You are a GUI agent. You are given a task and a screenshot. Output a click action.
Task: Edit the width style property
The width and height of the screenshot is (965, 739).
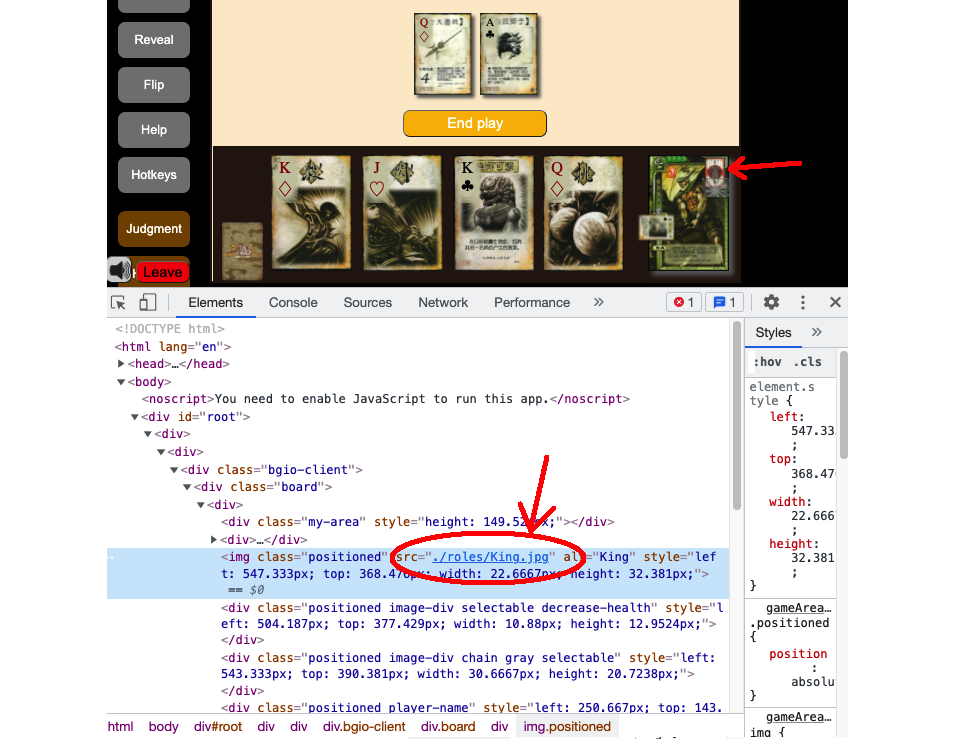point(790,502)
